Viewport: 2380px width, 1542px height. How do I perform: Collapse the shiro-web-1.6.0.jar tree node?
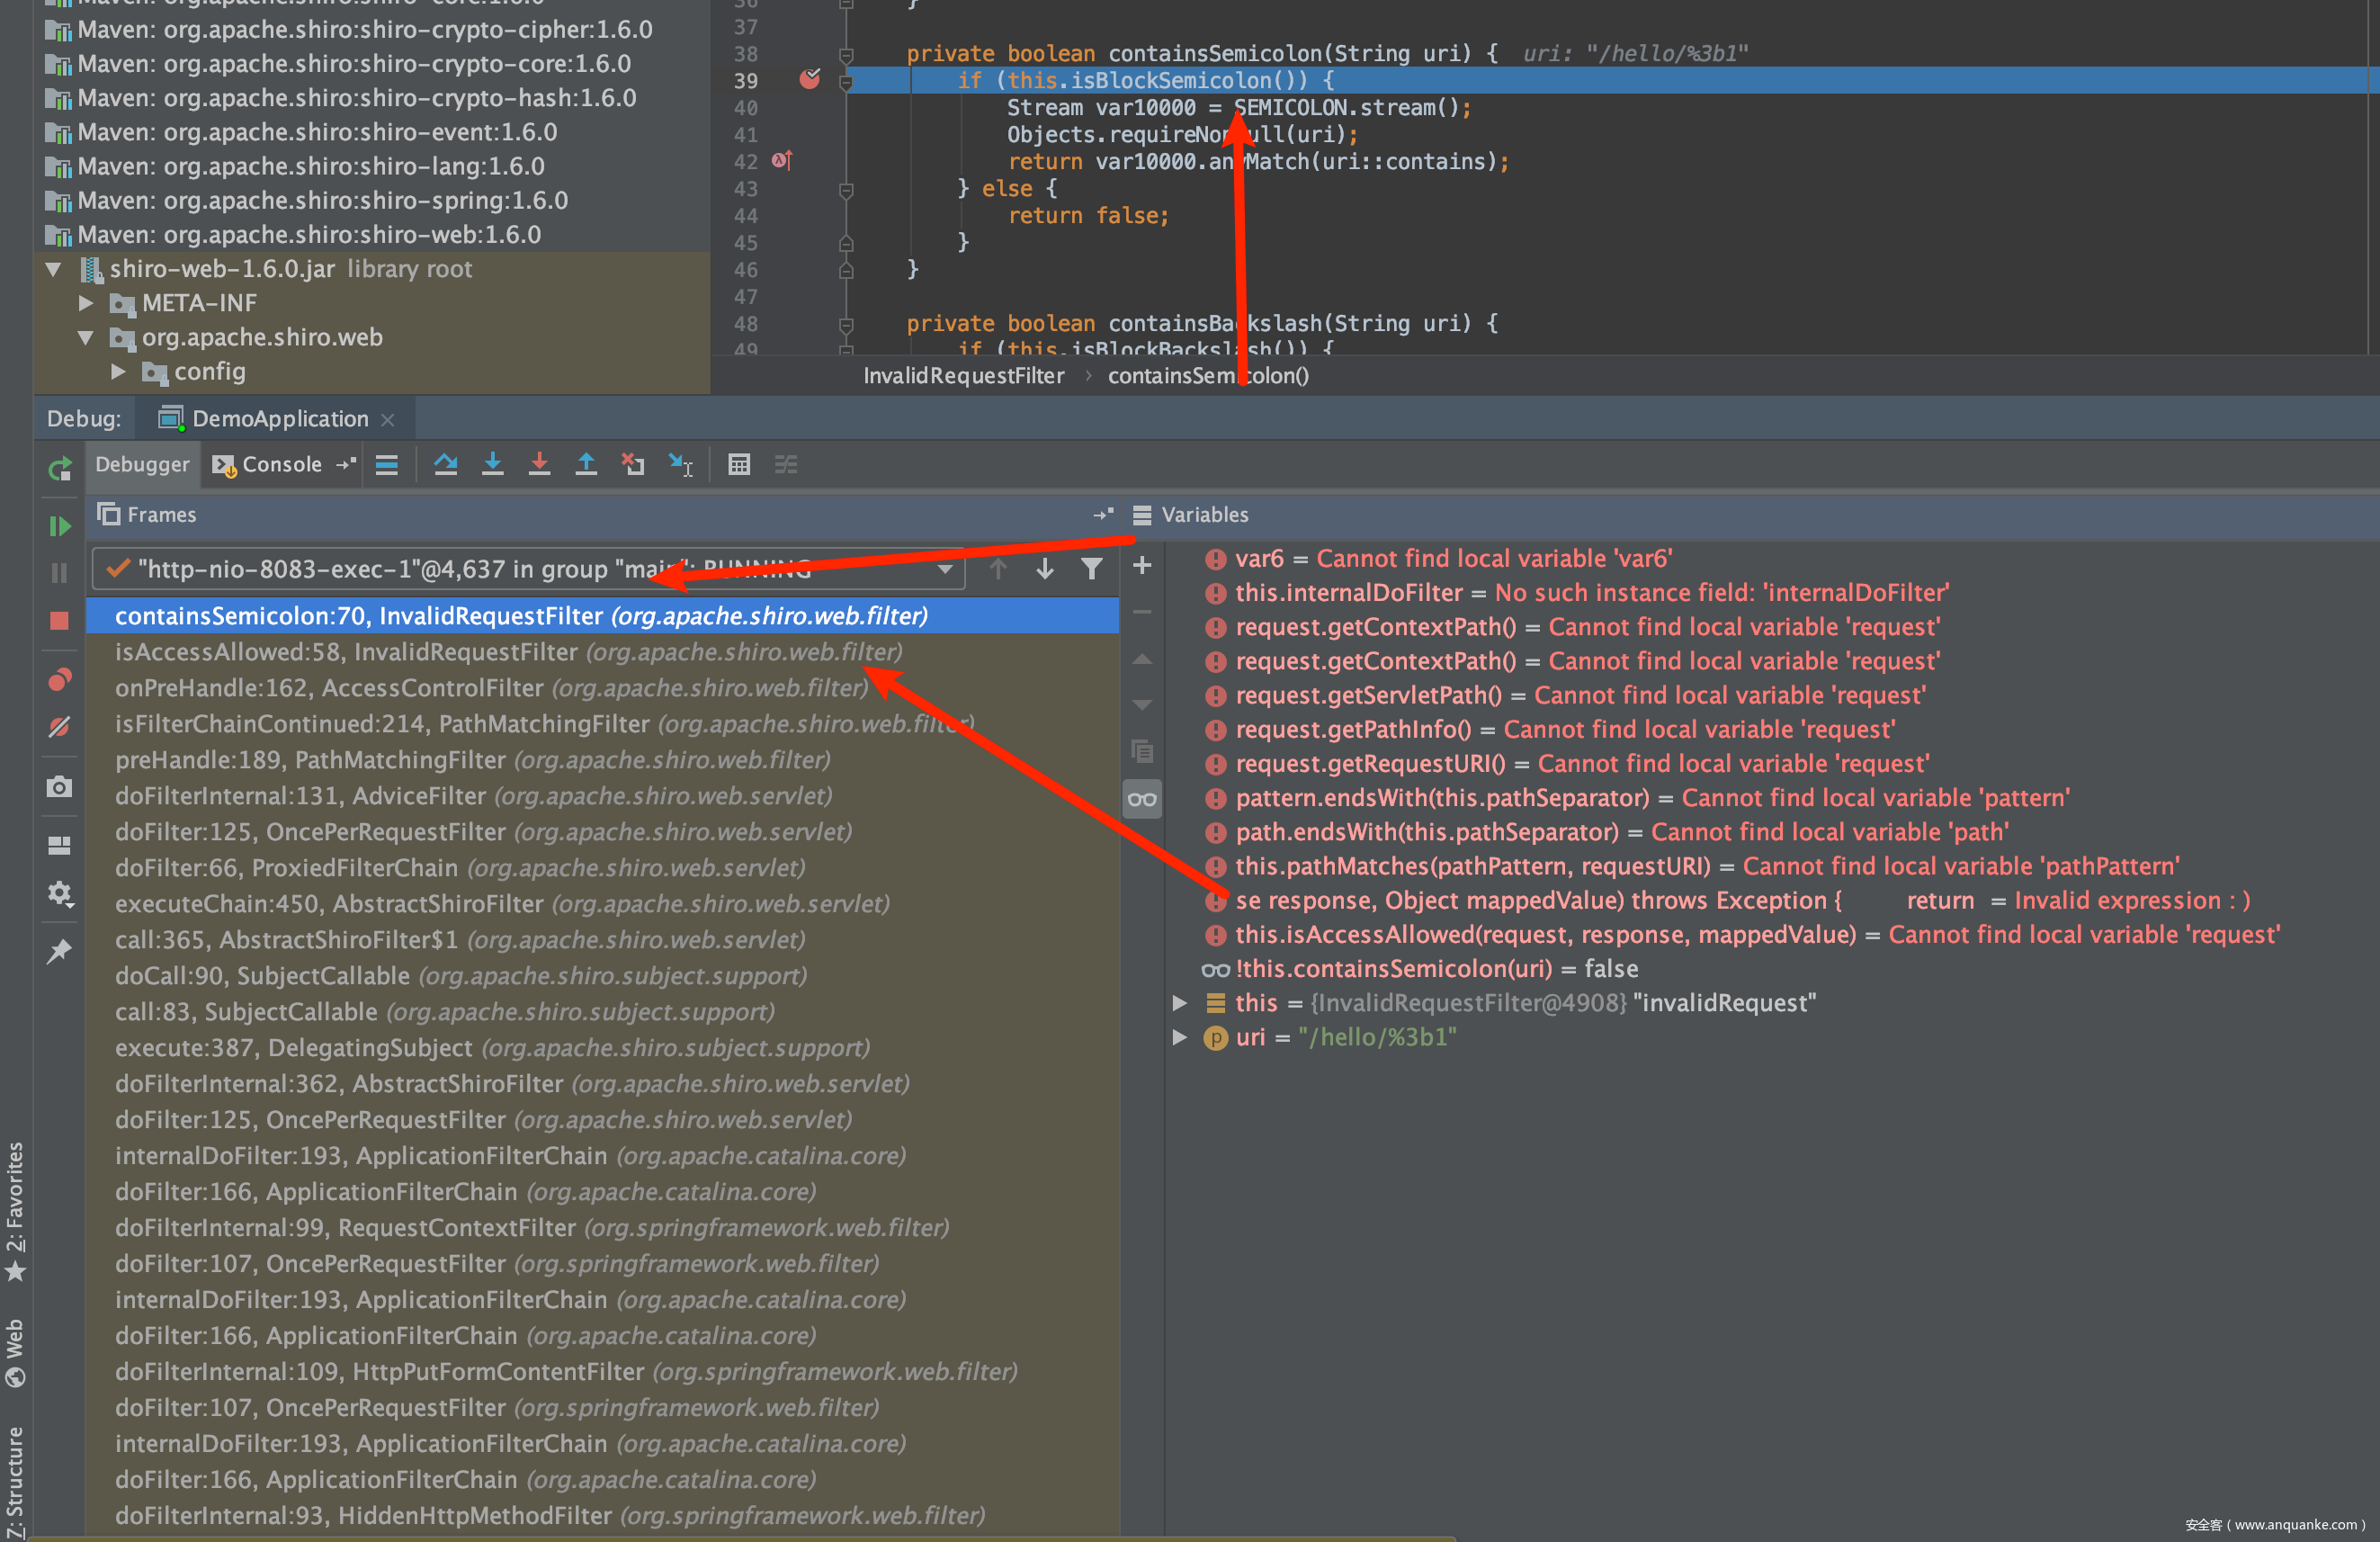[x=54, y=269]
